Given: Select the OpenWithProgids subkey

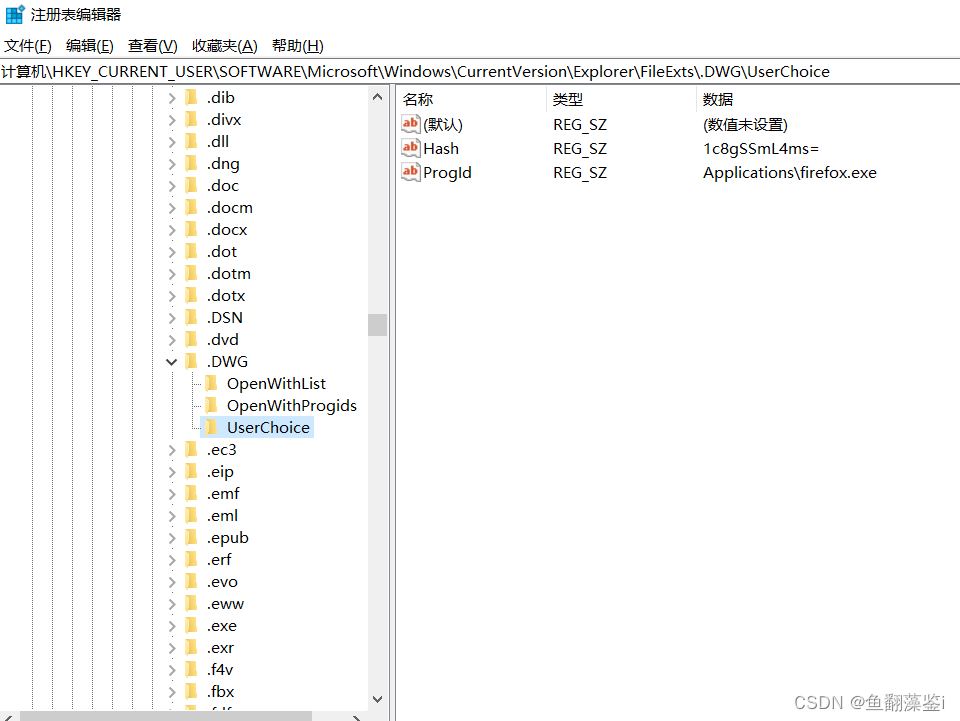Looking at the screenshot, I should pyautogui.click(x=291, y=406).
